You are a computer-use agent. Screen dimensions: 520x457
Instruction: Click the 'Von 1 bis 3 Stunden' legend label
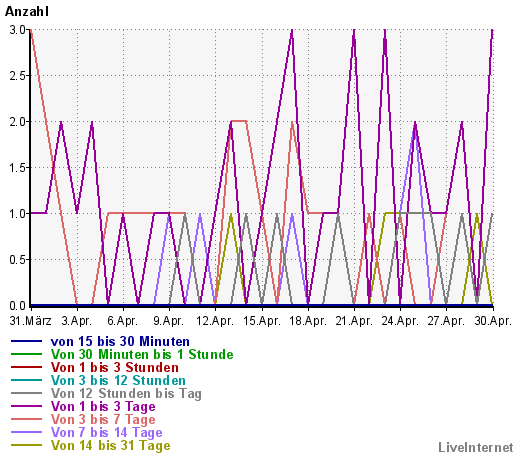point(115,367)
